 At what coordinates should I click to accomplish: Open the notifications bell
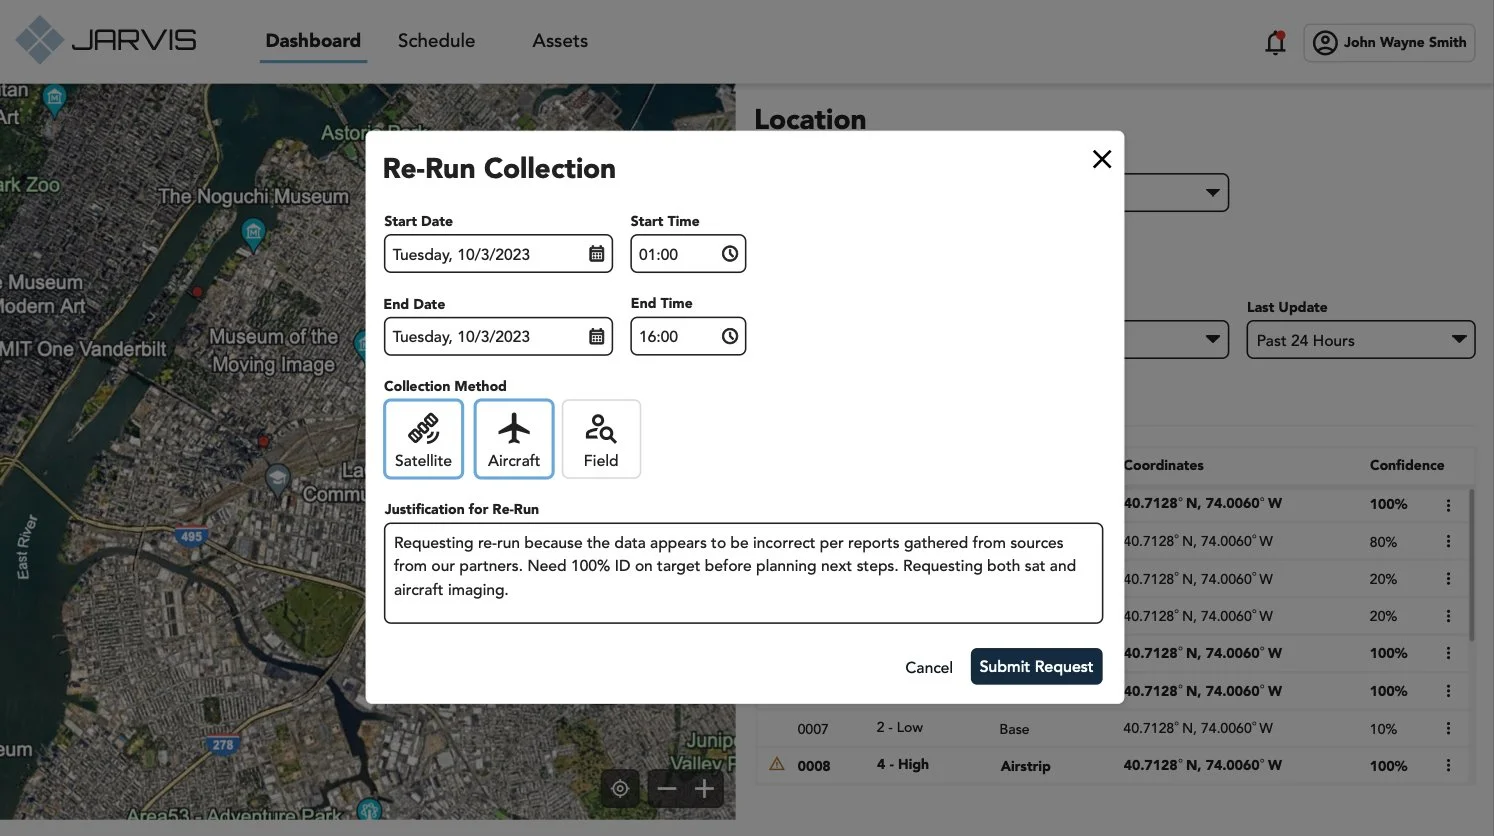coord(1275,43)
